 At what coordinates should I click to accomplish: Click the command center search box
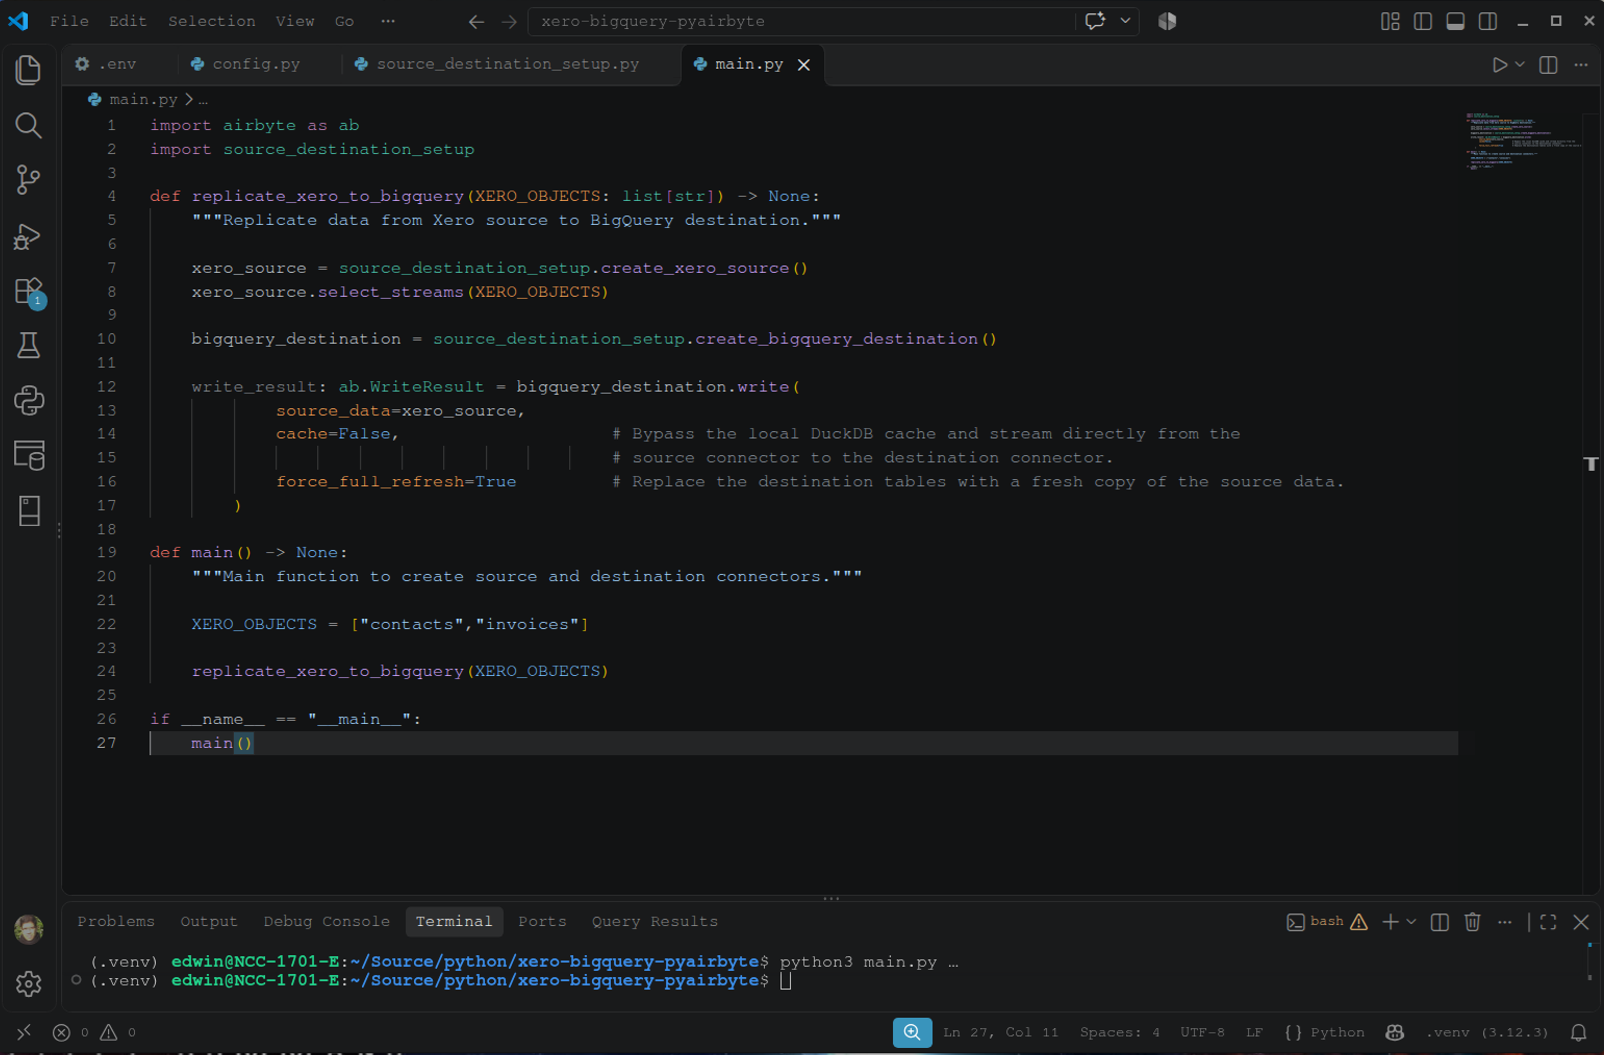pos(801,21)
